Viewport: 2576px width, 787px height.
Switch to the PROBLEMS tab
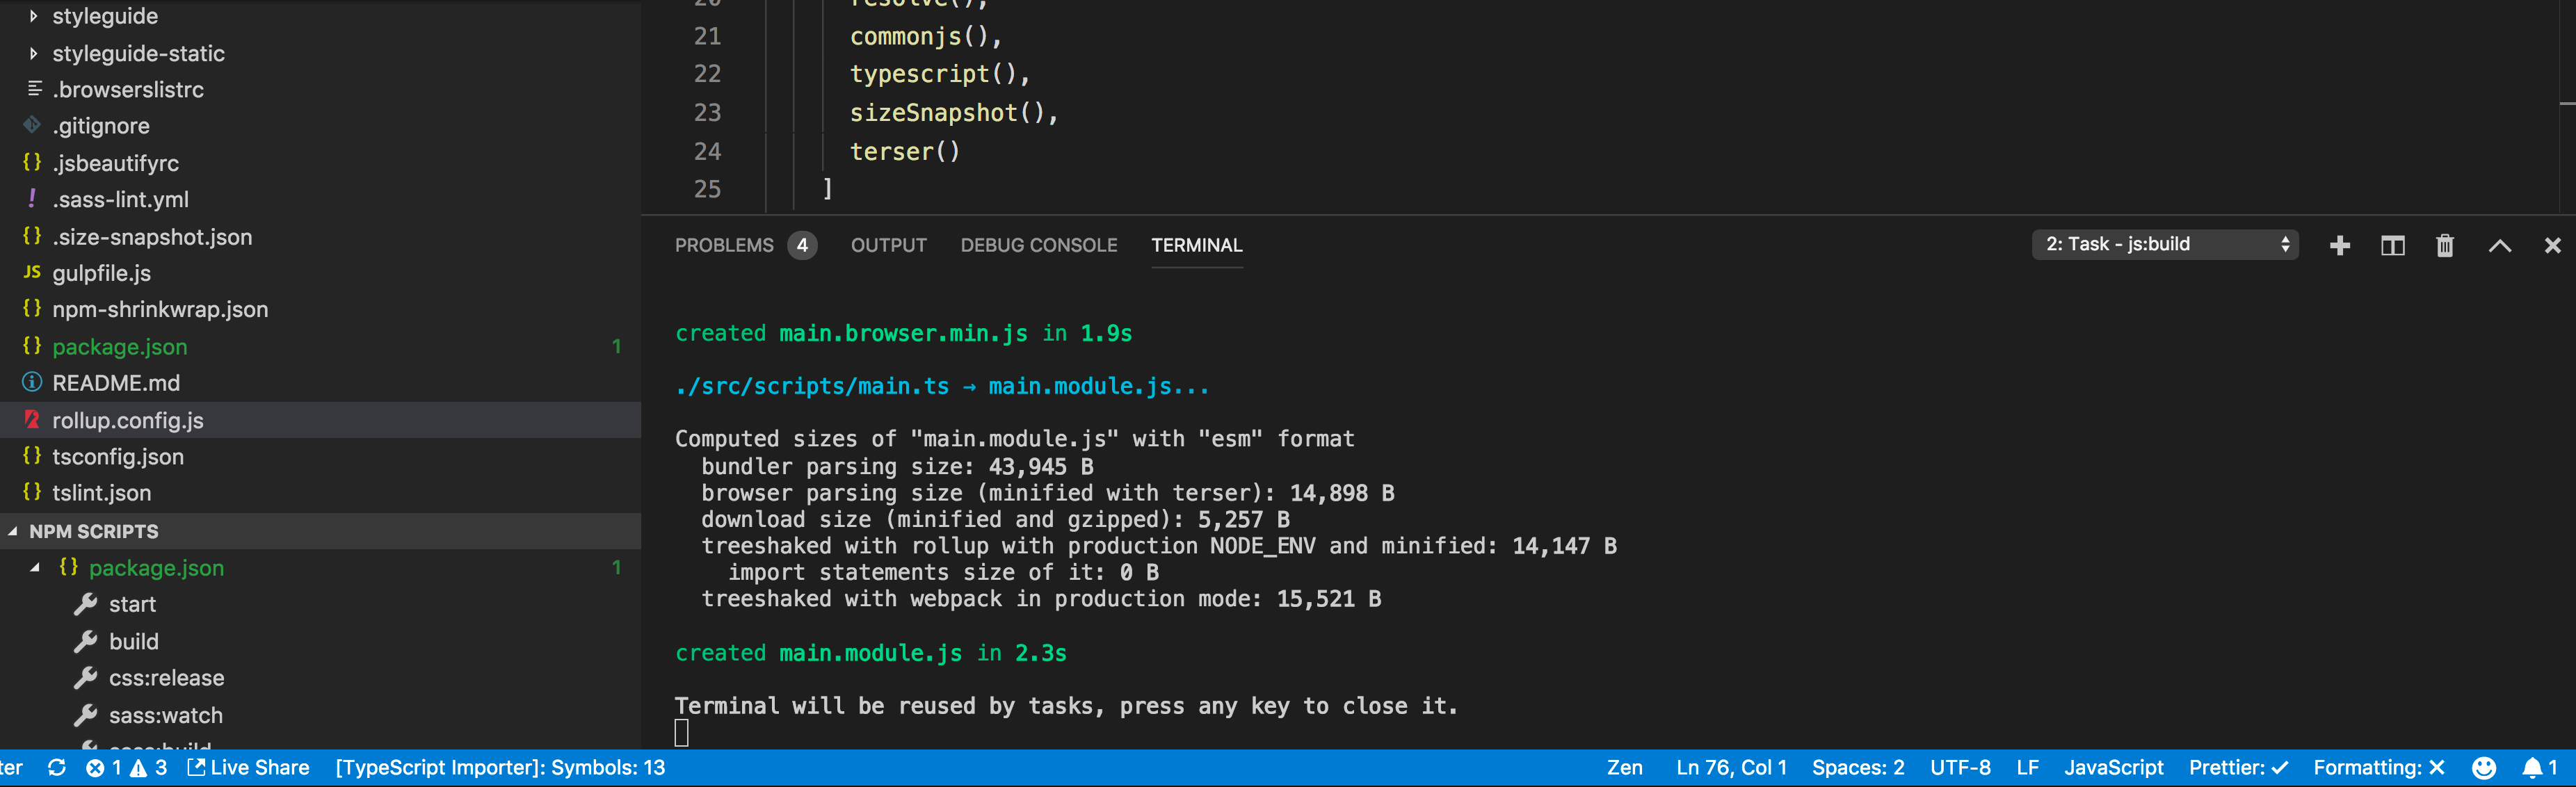tap(724, 245)
